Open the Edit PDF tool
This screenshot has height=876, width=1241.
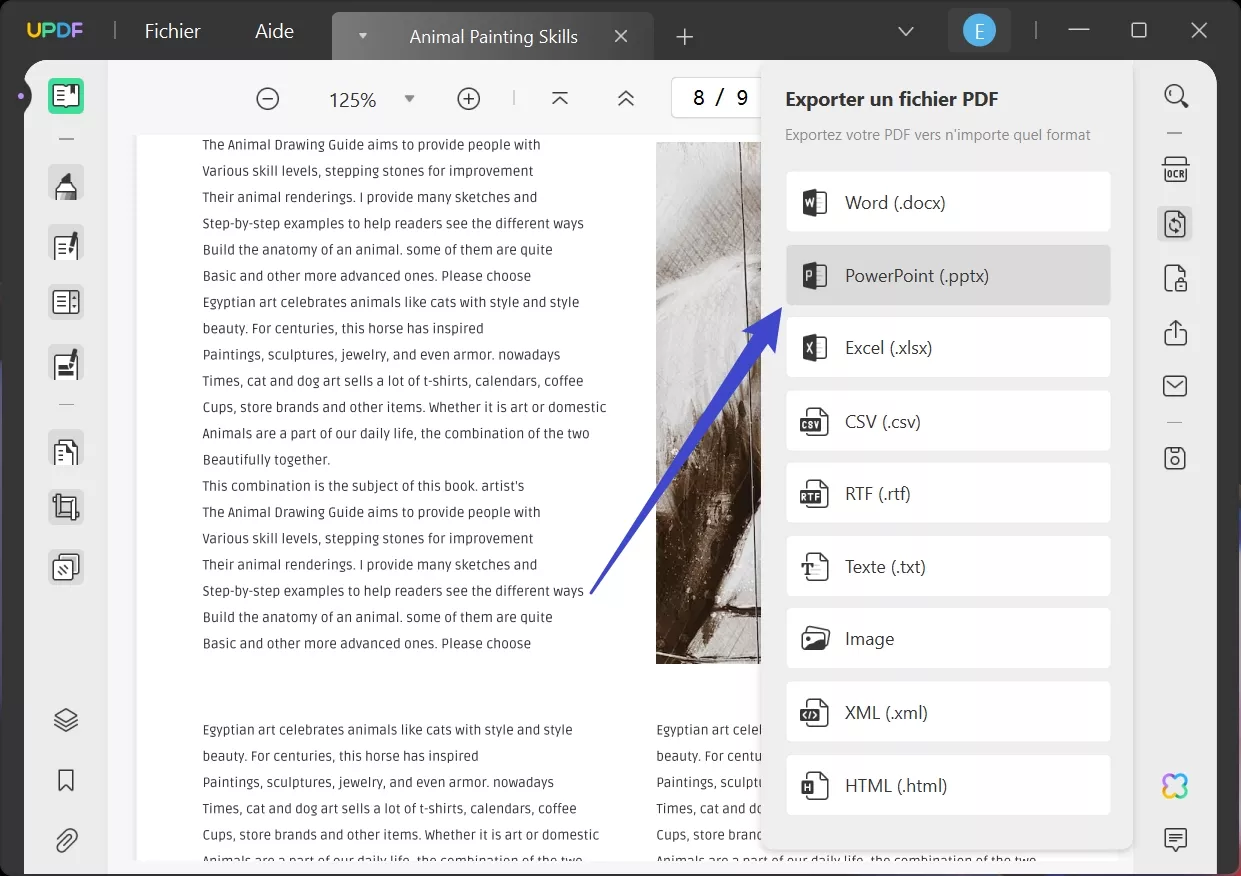(66, 244)
